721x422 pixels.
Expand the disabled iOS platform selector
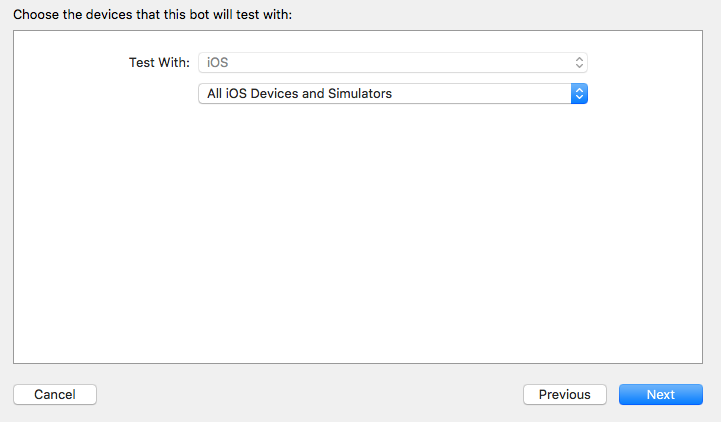point(392,62)
